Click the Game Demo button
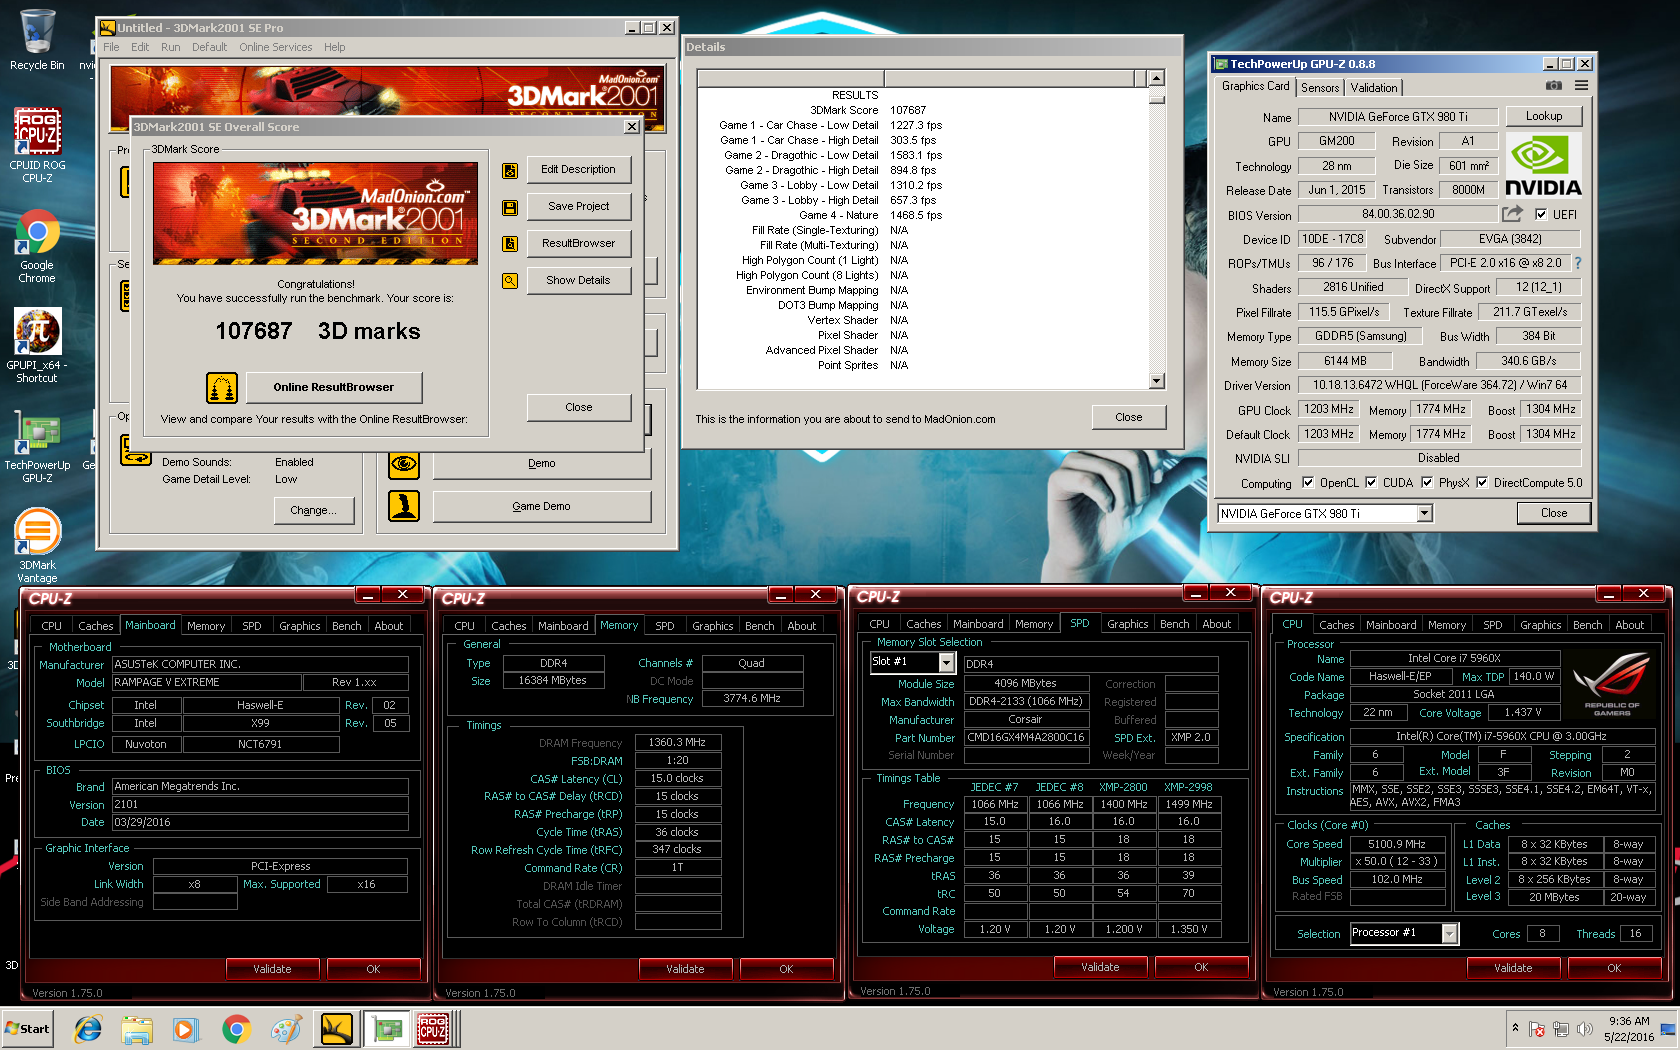Viewport: 1680px width, 1050px height. point(542,506)
